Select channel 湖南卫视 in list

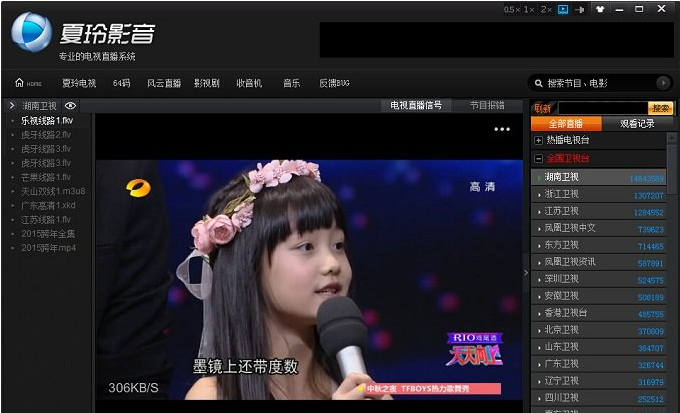point(598,177)
